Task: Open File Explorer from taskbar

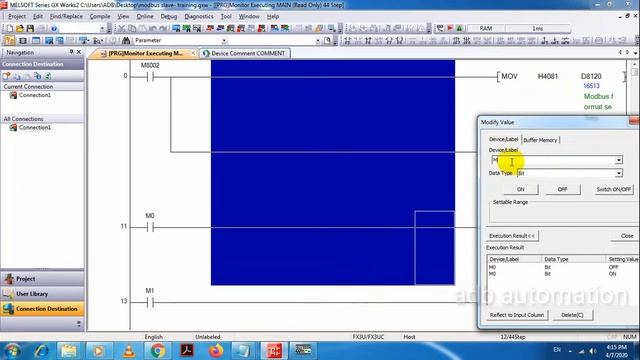Action: point(69,351)
